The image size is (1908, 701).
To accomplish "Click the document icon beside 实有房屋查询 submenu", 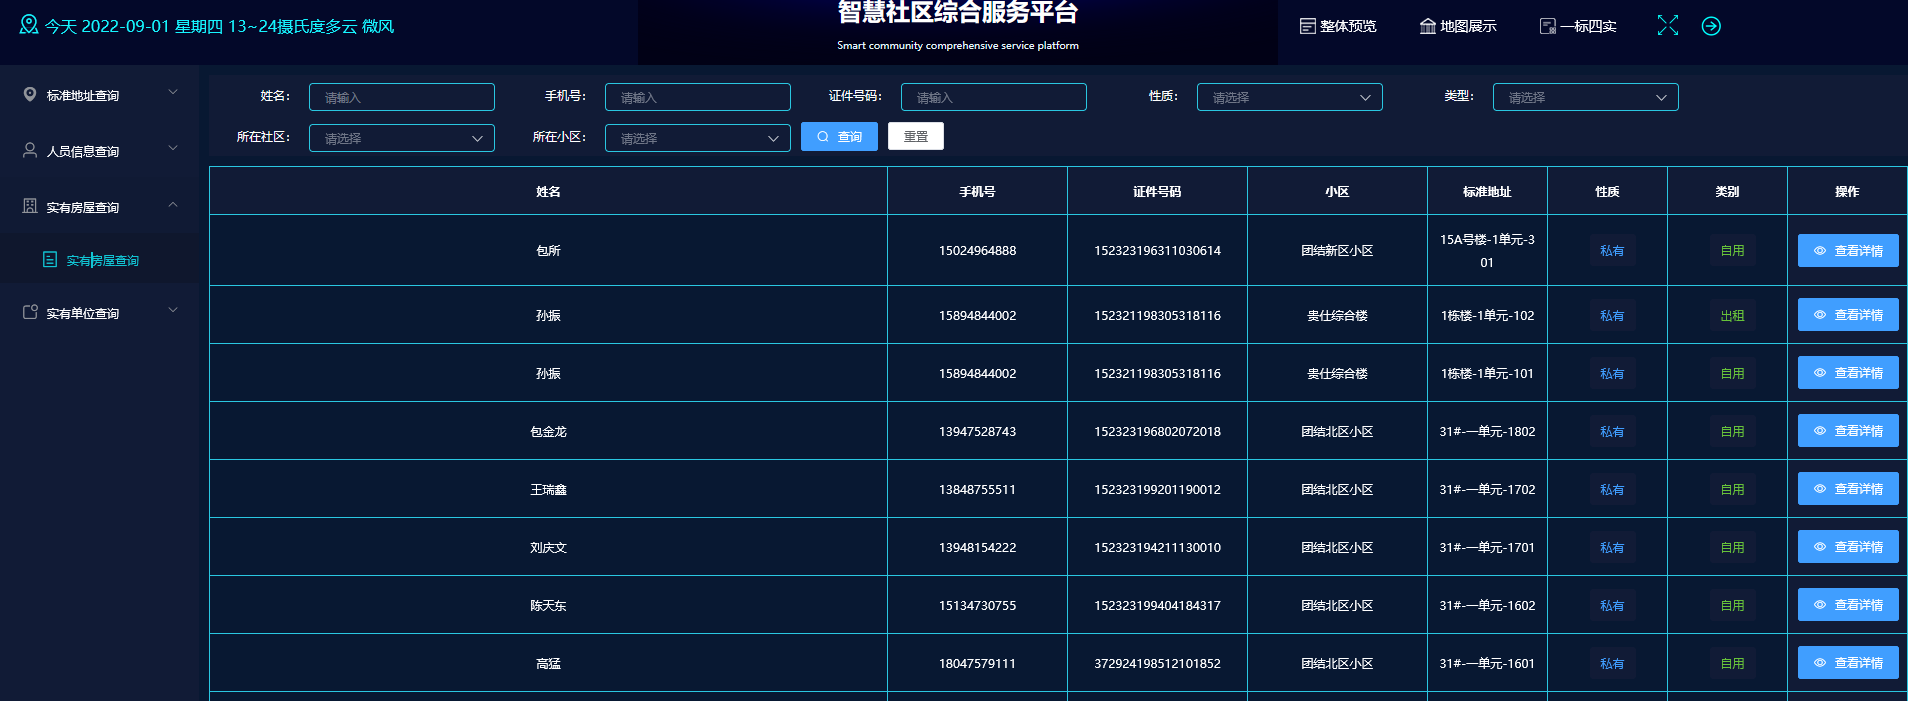I will click(x=50, y=260).
